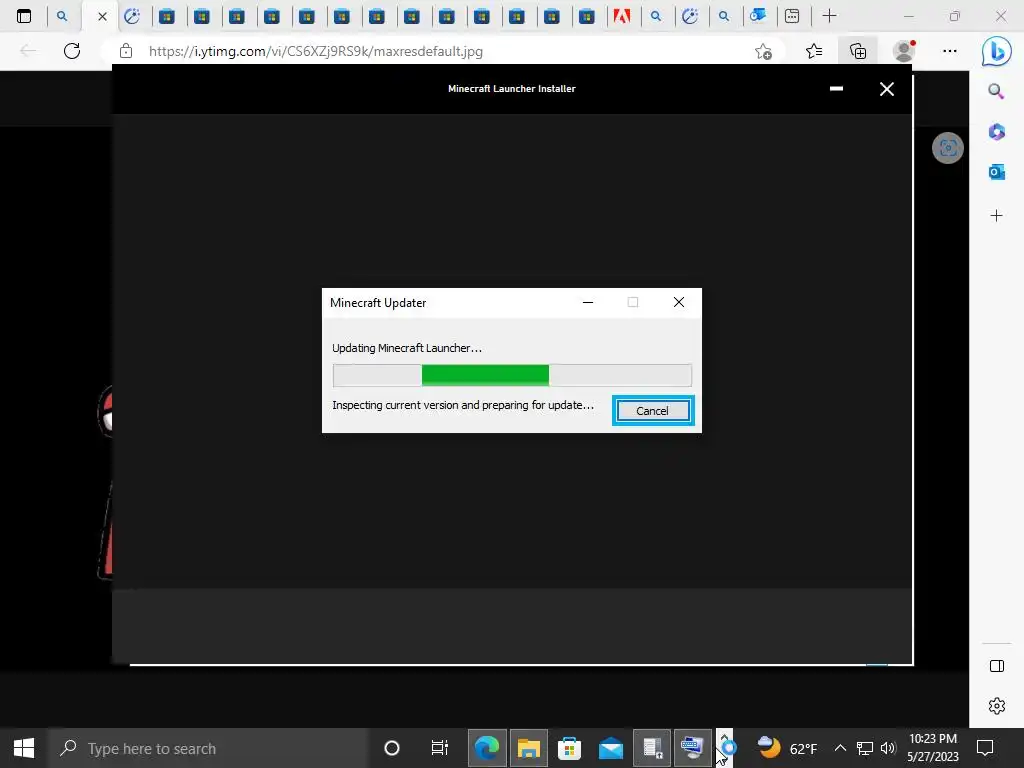The height and width of the screenshot is (768, 1024).
Task: Open the on-screen keyboard app on taskbar
Action: pyautogui.click(x=692, y=748)
